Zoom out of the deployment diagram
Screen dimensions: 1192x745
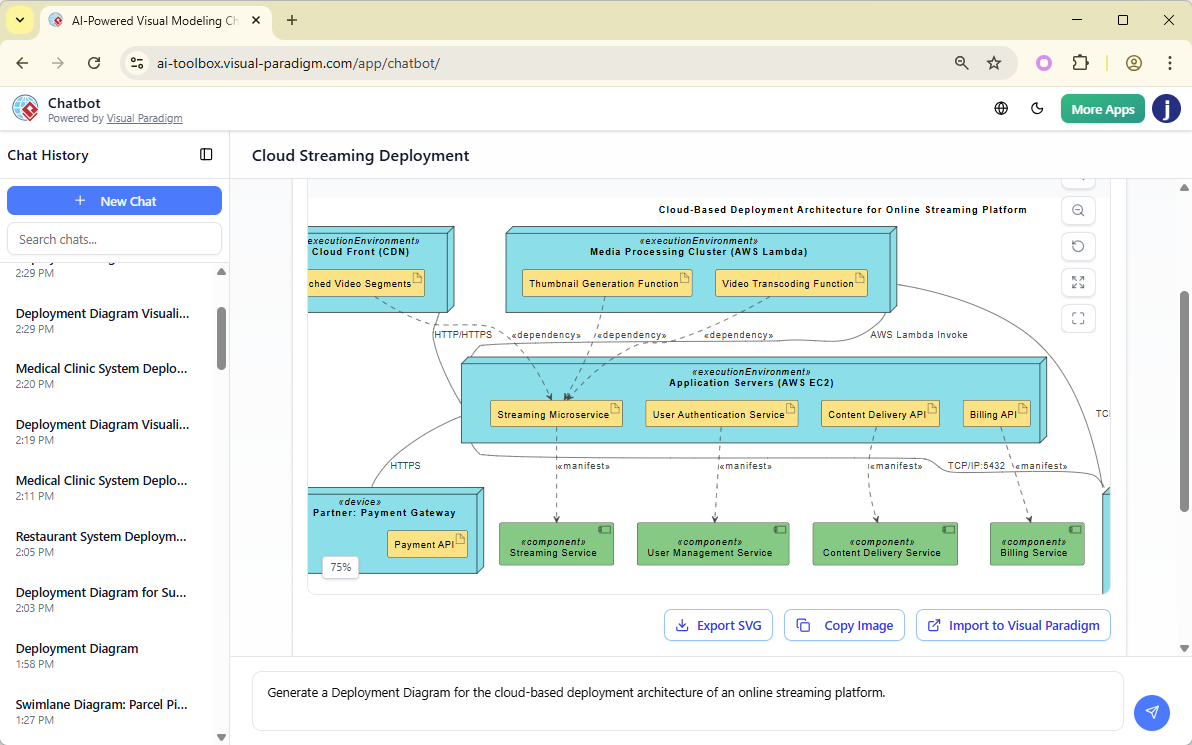click(x=1078, y=210)
